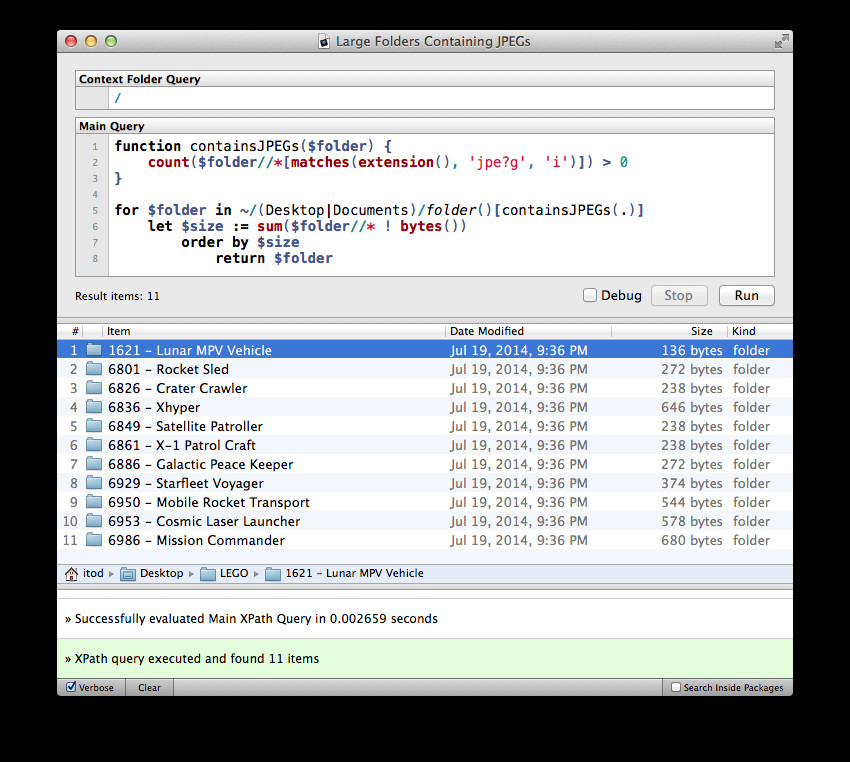
Task: Sort results by the Item column header
Action: tap(274, 331)
